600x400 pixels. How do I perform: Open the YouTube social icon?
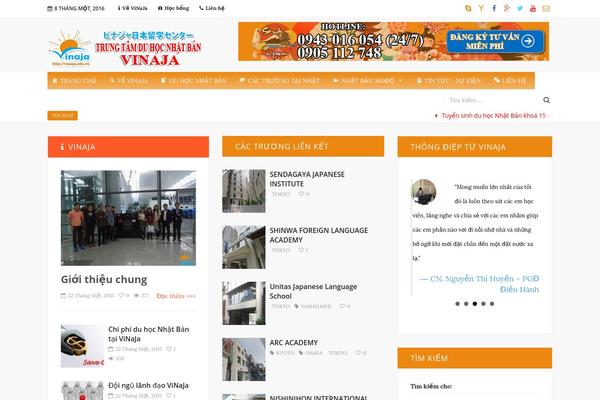tap(533, 8)
